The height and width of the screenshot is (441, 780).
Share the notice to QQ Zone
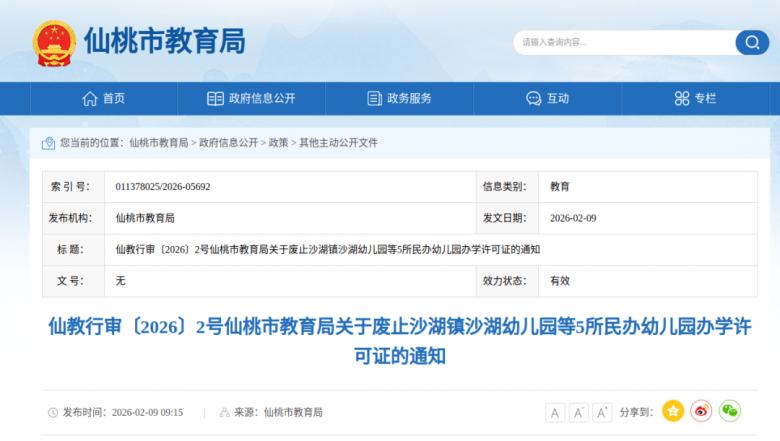pyautogui.click(x=673, y=411)
